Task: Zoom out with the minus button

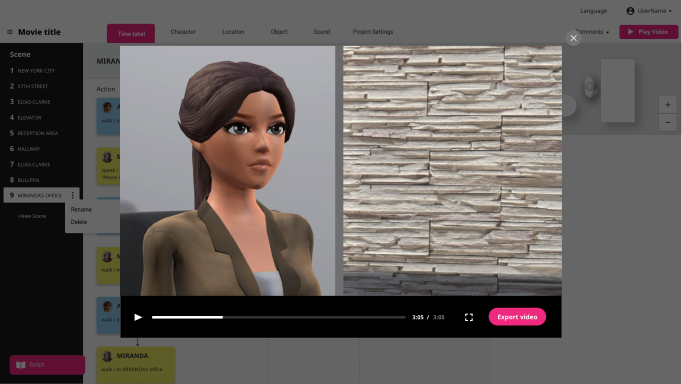Action: click(668, 123)
